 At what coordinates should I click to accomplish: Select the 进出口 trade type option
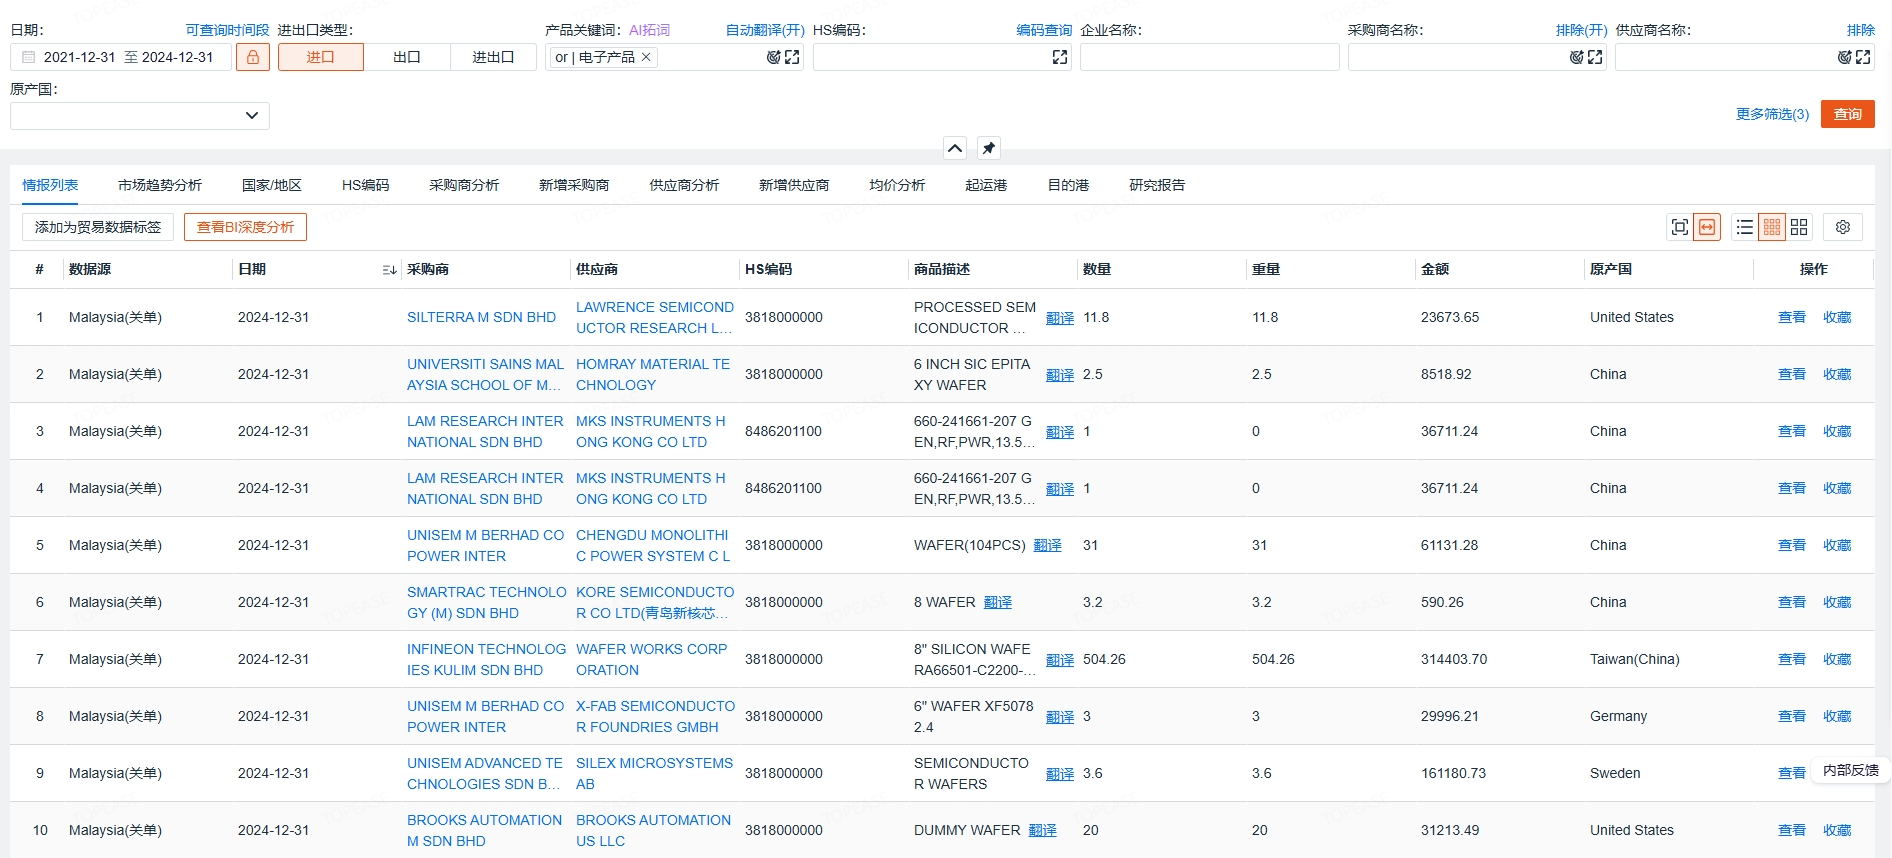point(493,57)
